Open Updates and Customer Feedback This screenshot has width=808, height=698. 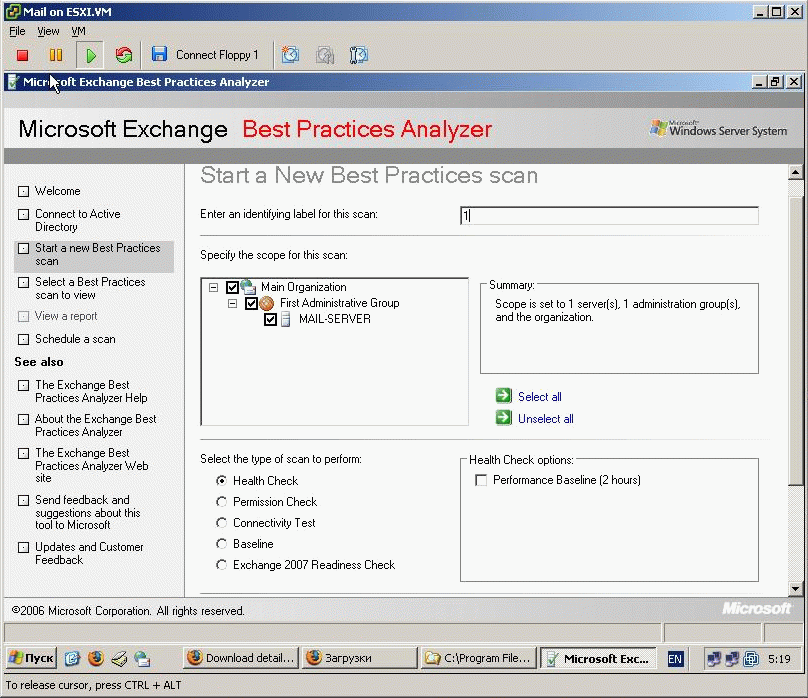click(x=89, y=553)
